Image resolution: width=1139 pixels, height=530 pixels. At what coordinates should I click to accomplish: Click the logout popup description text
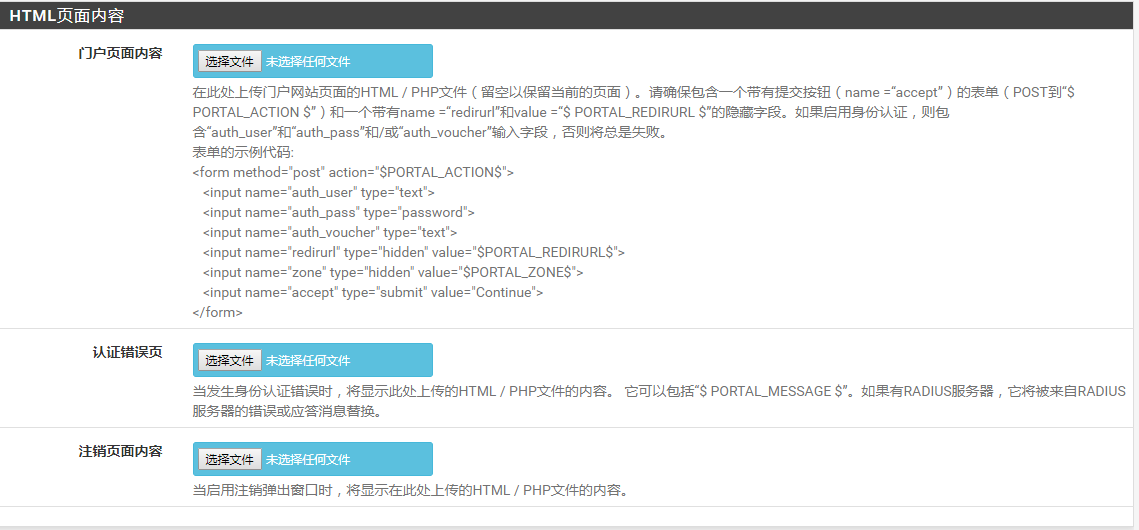[410, 490]
